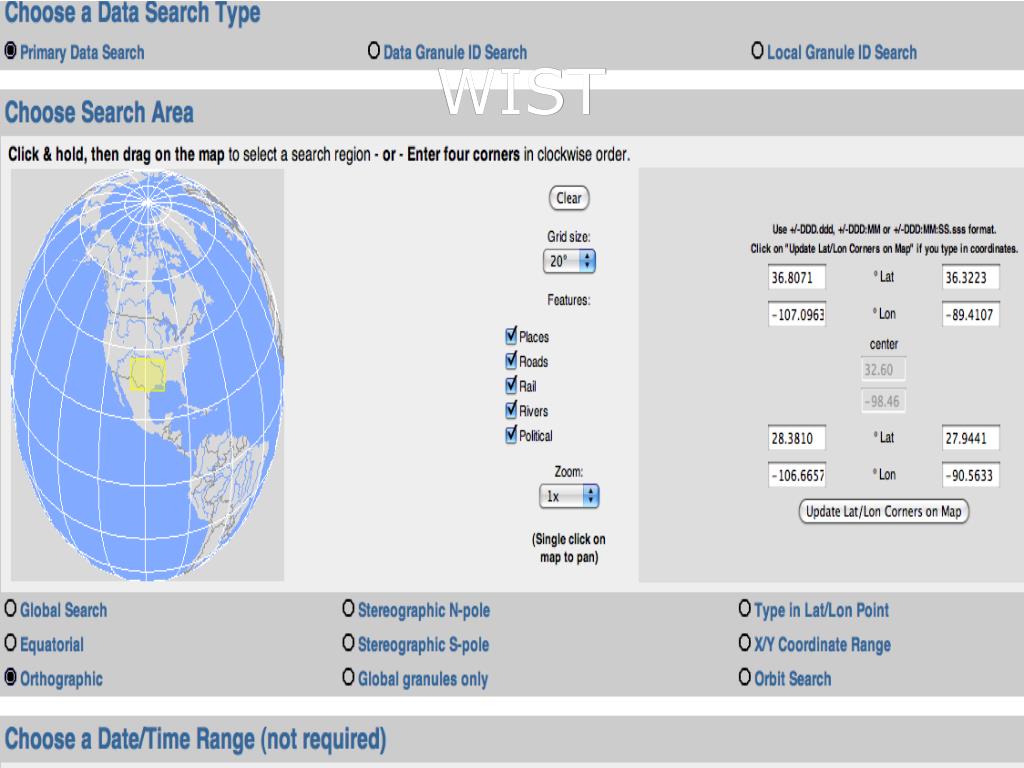Uncheck the Roads feature checkbox
The image size is (1024, 768).
[511, 360]
